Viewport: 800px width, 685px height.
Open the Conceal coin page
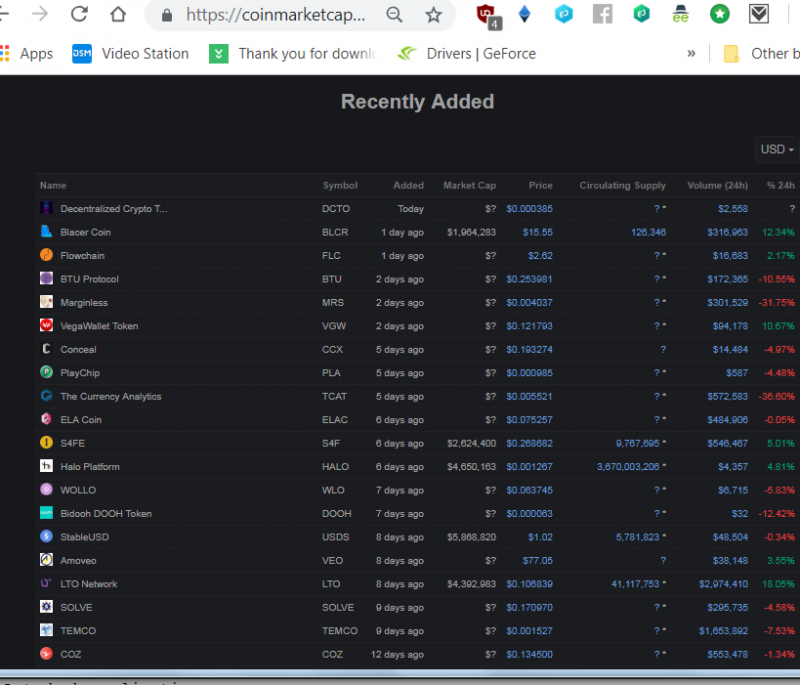coord(79,349)
